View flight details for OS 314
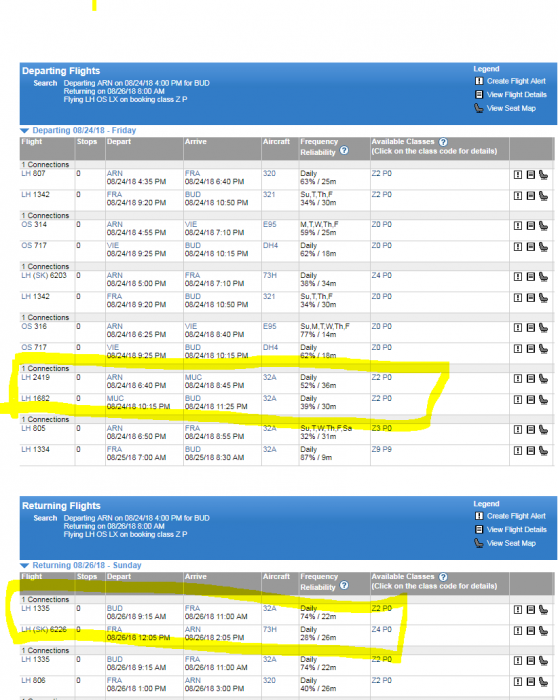This screenshot has width=558, height=700. pos(530,225)
